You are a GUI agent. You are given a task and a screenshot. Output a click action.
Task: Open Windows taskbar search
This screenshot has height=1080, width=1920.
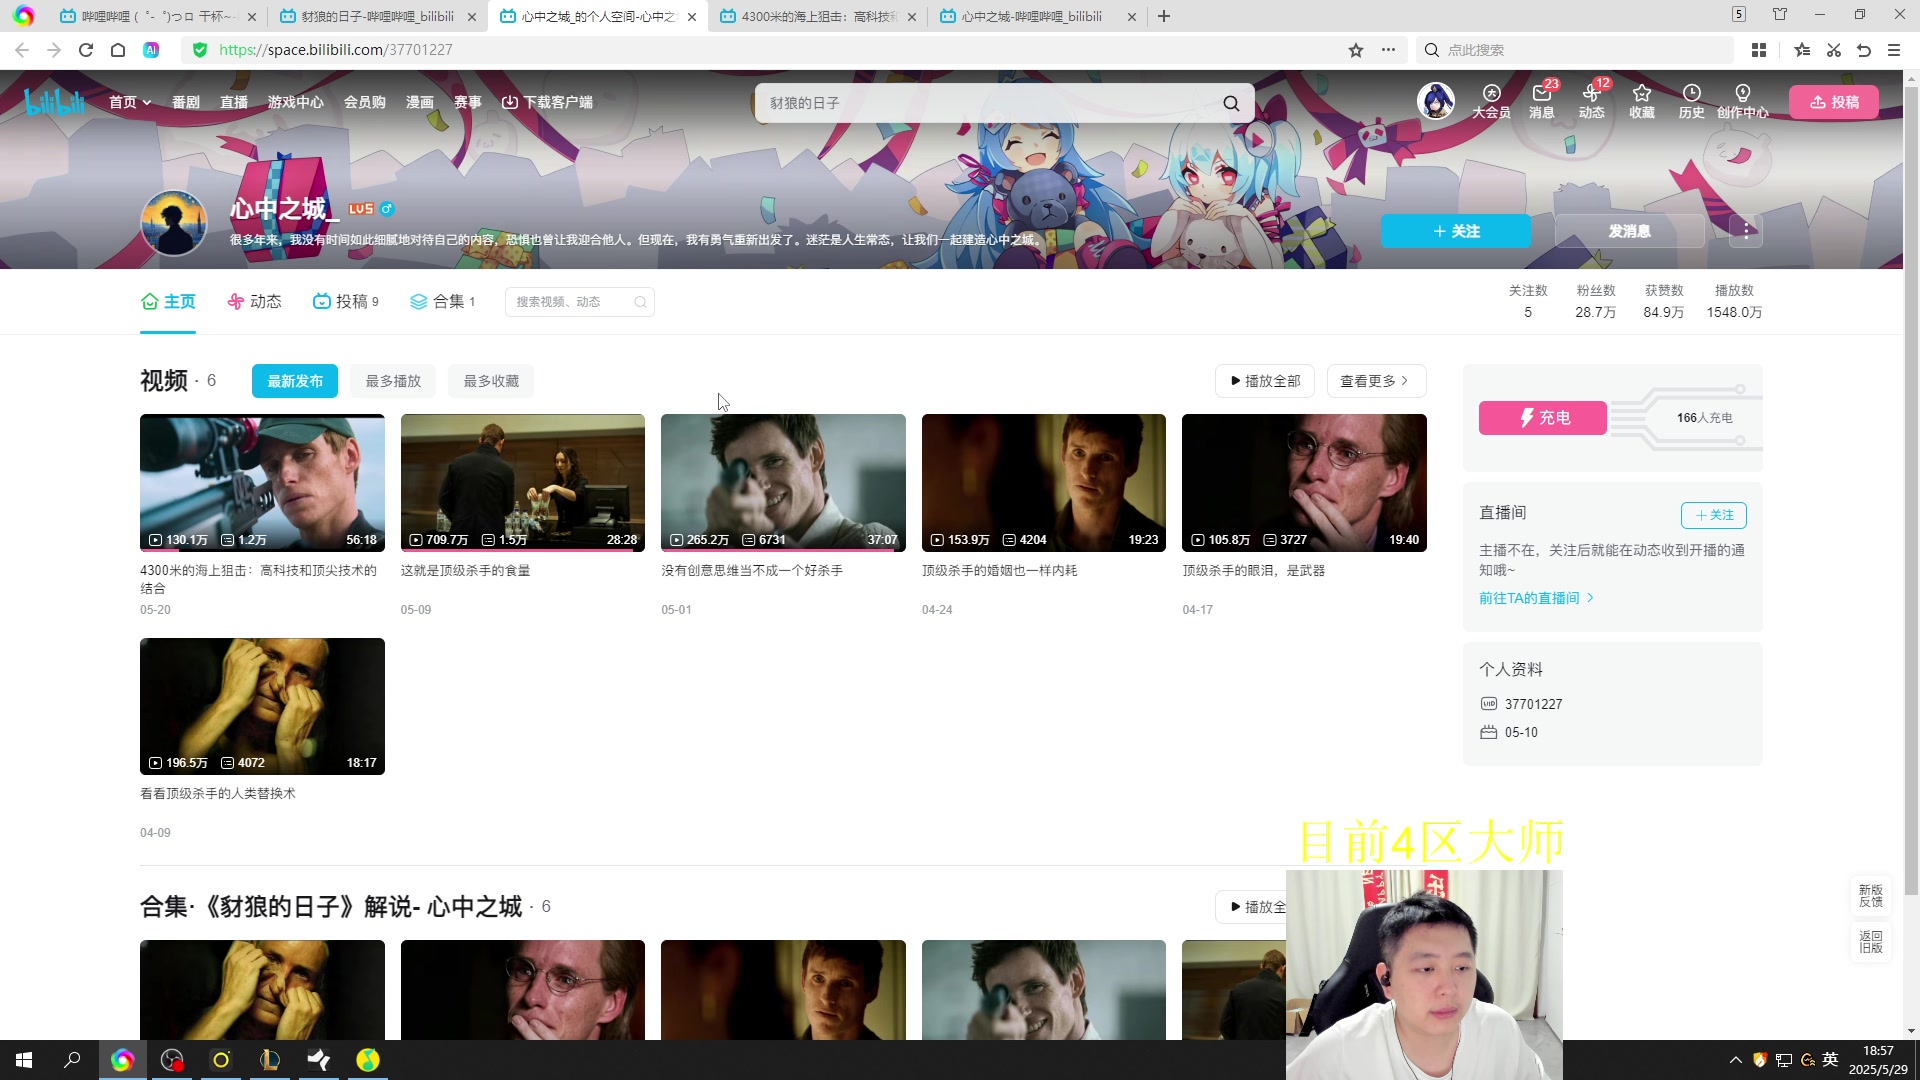coord(72,1060)
